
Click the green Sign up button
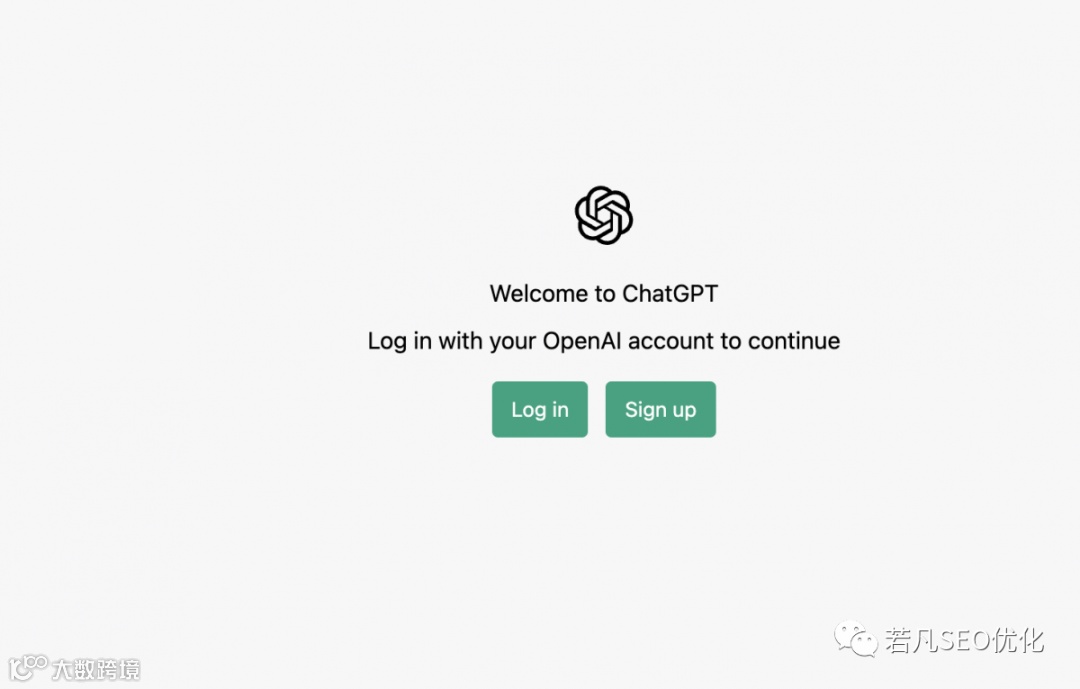click(x=661, y=409)
